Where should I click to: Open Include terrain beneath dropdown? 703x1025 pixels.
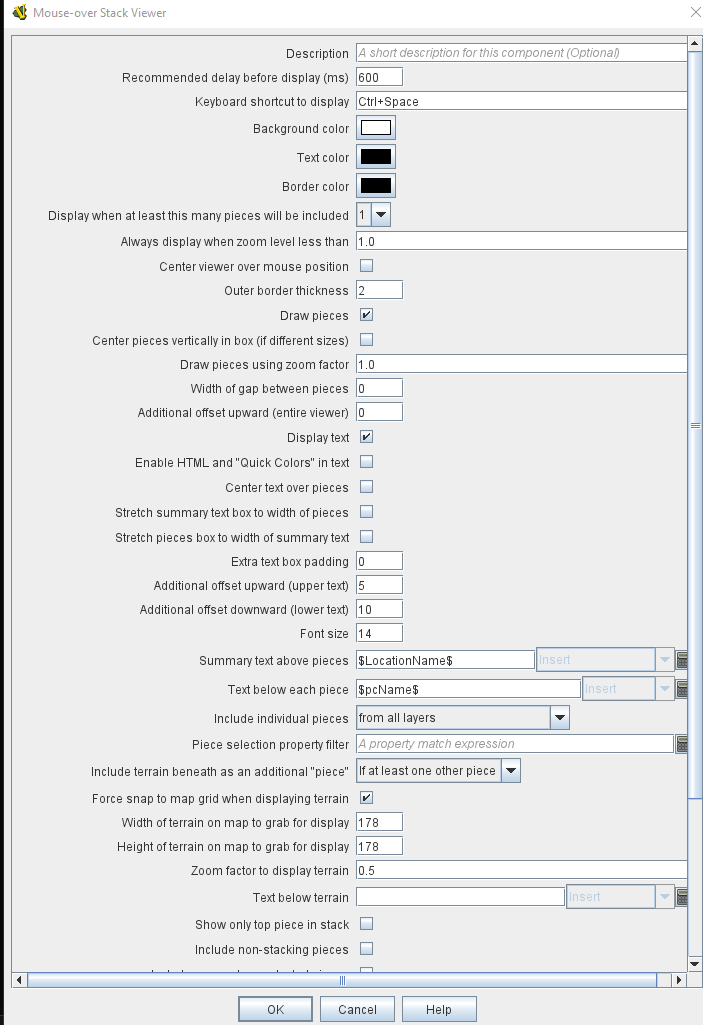[x=510, y=771]
